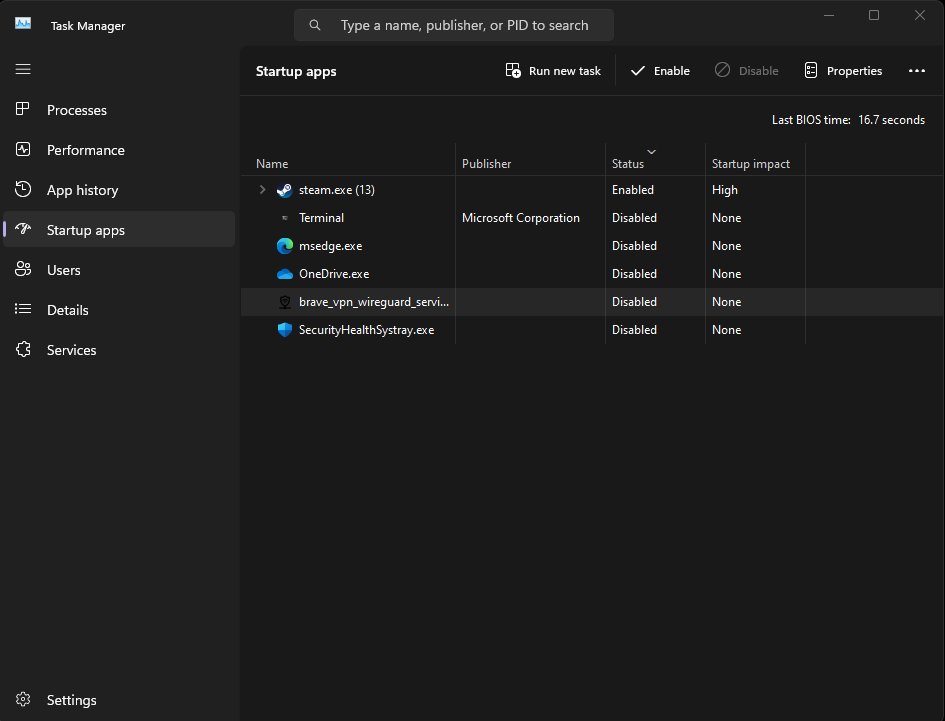Viewport: 945px width, 721px height.
Task: Click the name, publisher, PID search field
Action: pyautogui.click(x=454, y=25)
